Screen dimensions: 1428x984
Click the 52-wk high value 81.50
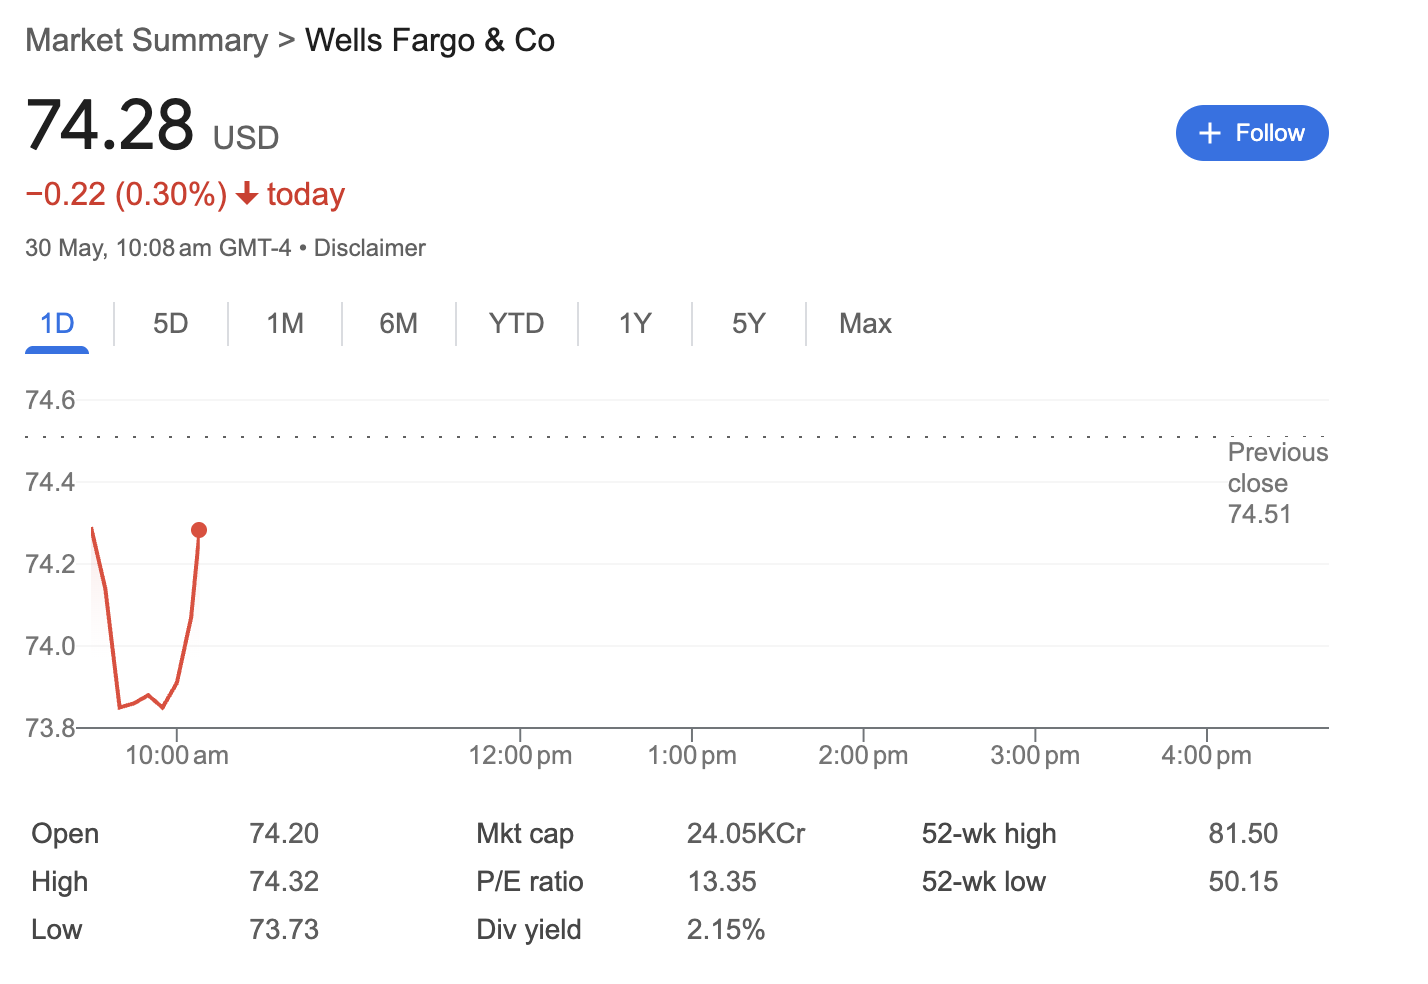tap(1243, 833)
